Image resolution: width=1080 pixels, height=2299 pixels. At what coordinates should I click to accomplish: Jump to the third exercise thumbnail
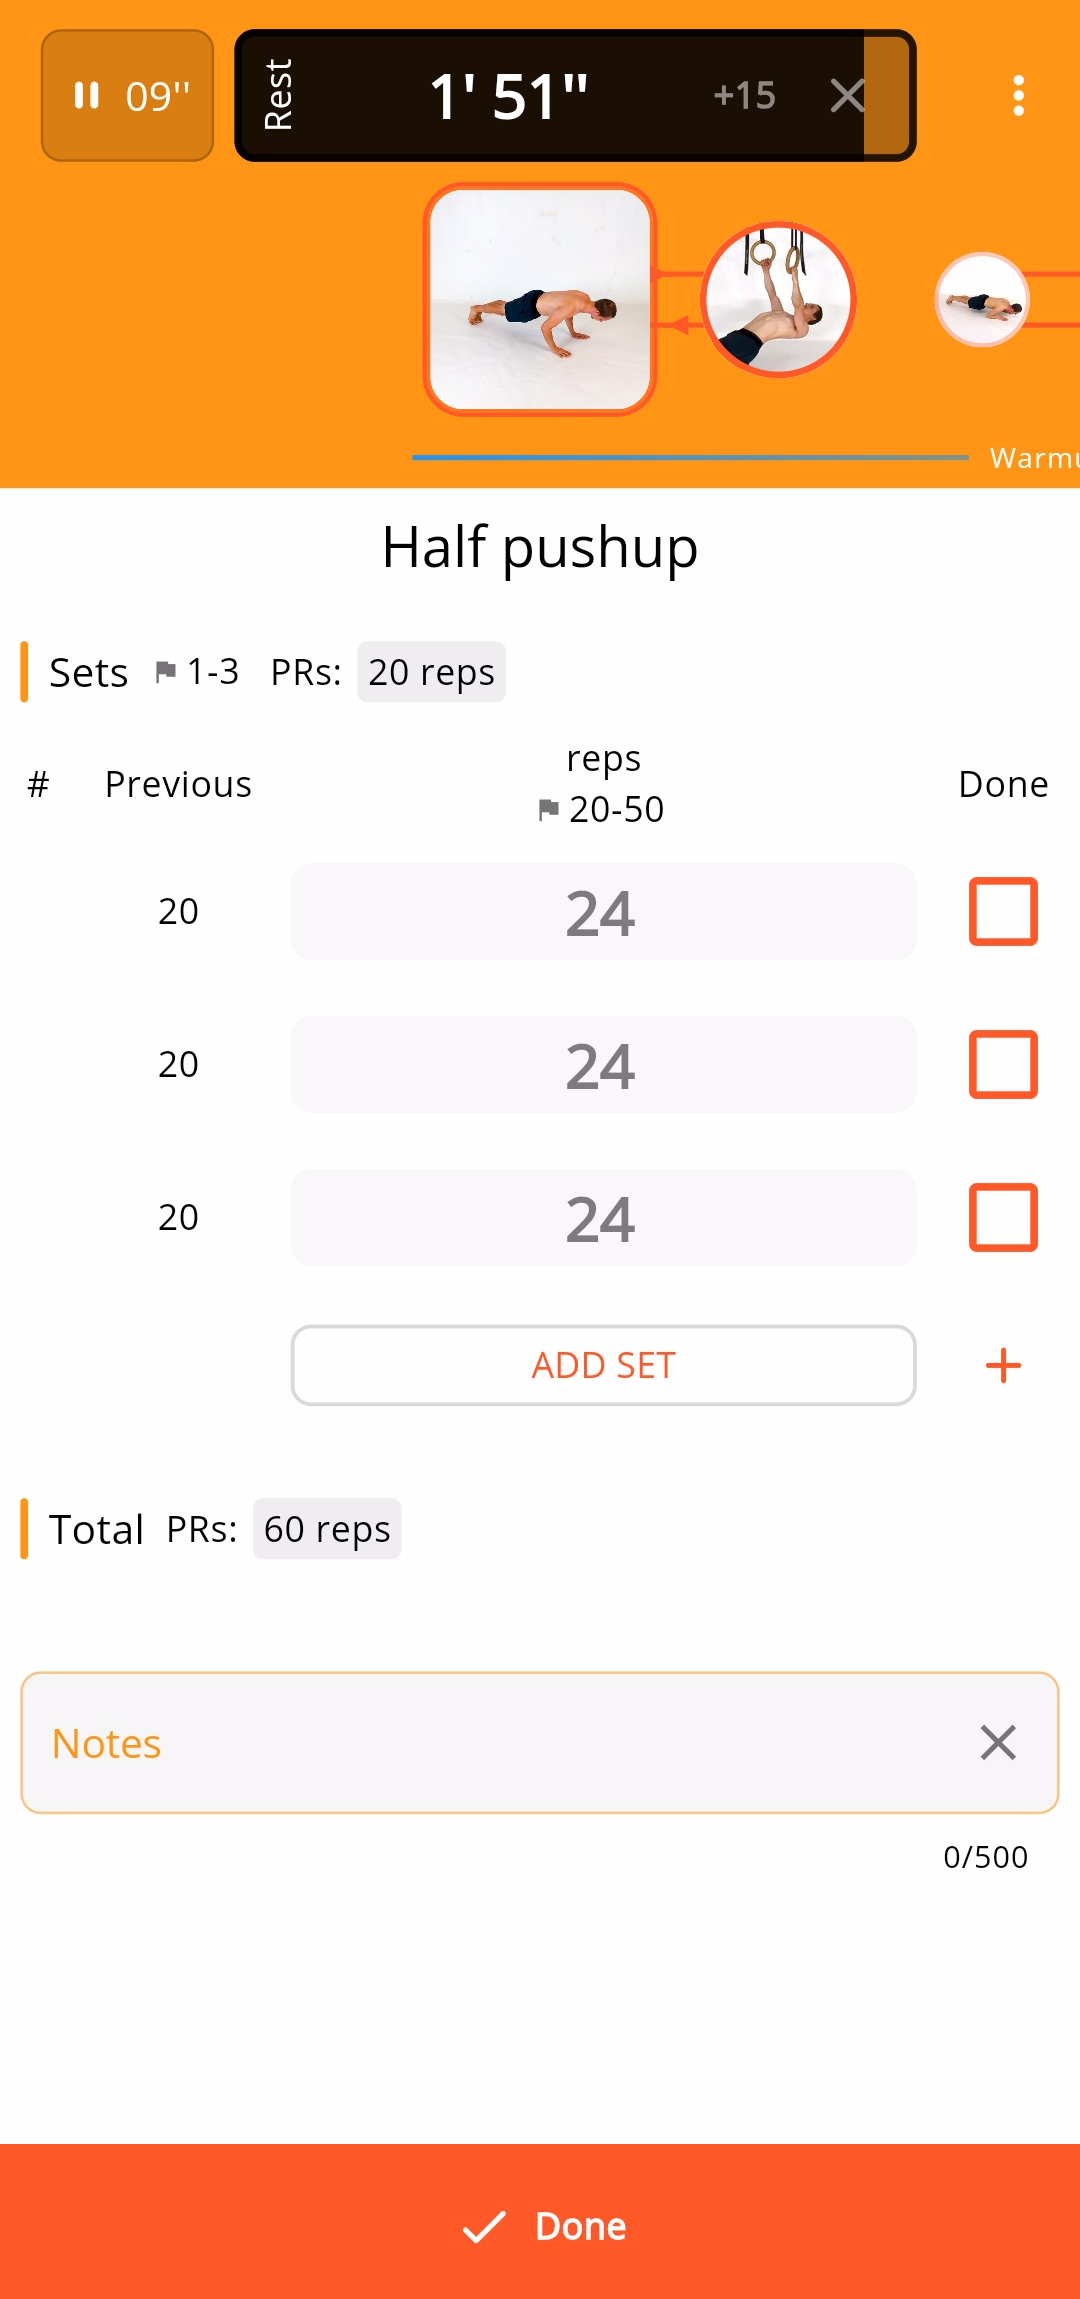pos(982,299)
